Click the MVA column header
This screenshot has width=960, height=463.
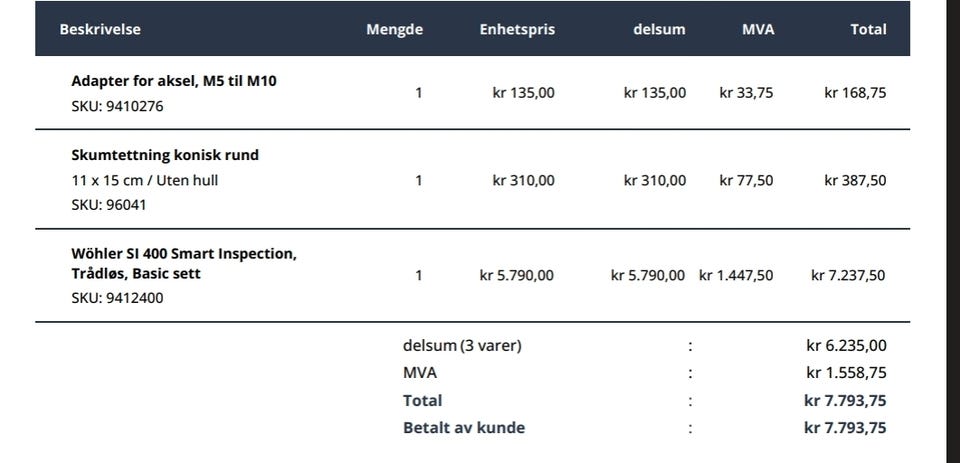(758, 29)
